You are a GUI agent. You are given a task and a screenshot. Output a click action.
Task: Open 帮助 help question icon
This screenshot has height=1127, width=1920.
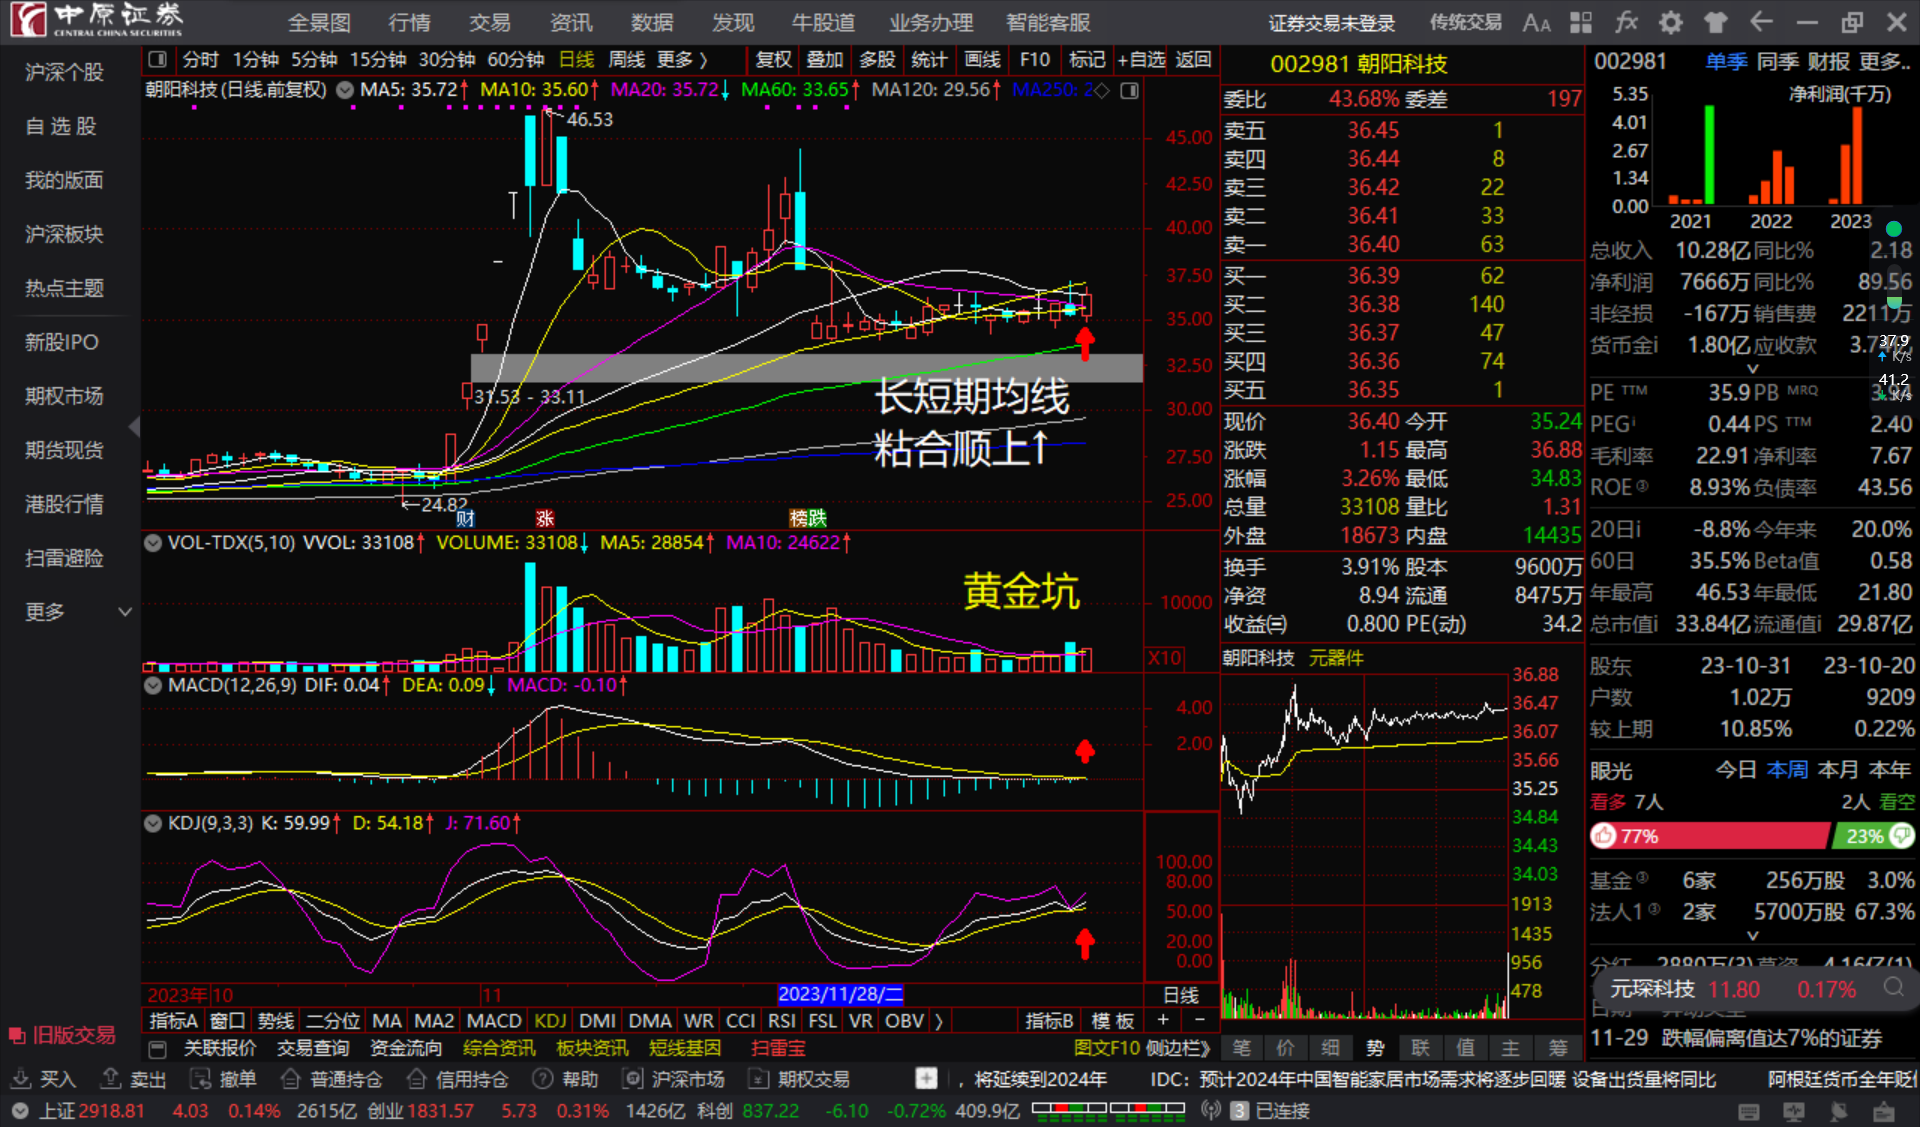coord(543,1079)
